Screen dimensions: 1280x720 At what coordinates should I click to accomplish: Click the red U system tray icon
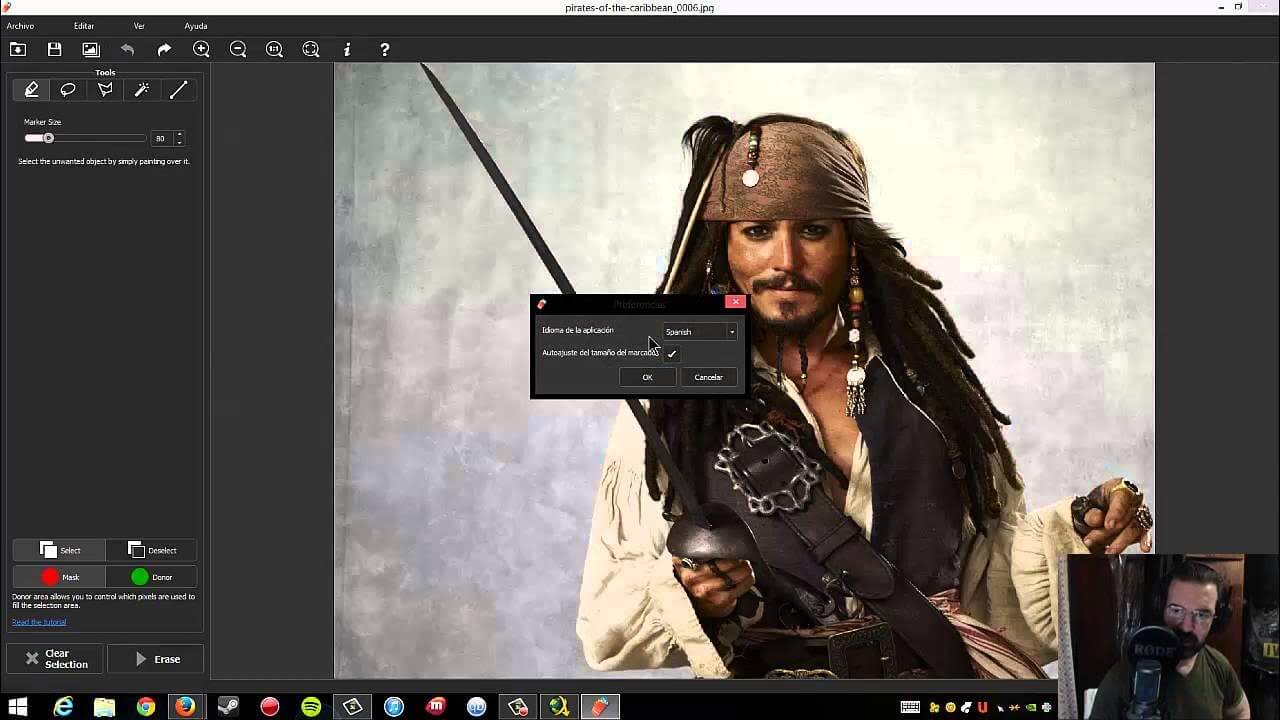click(x=983, y=707)
